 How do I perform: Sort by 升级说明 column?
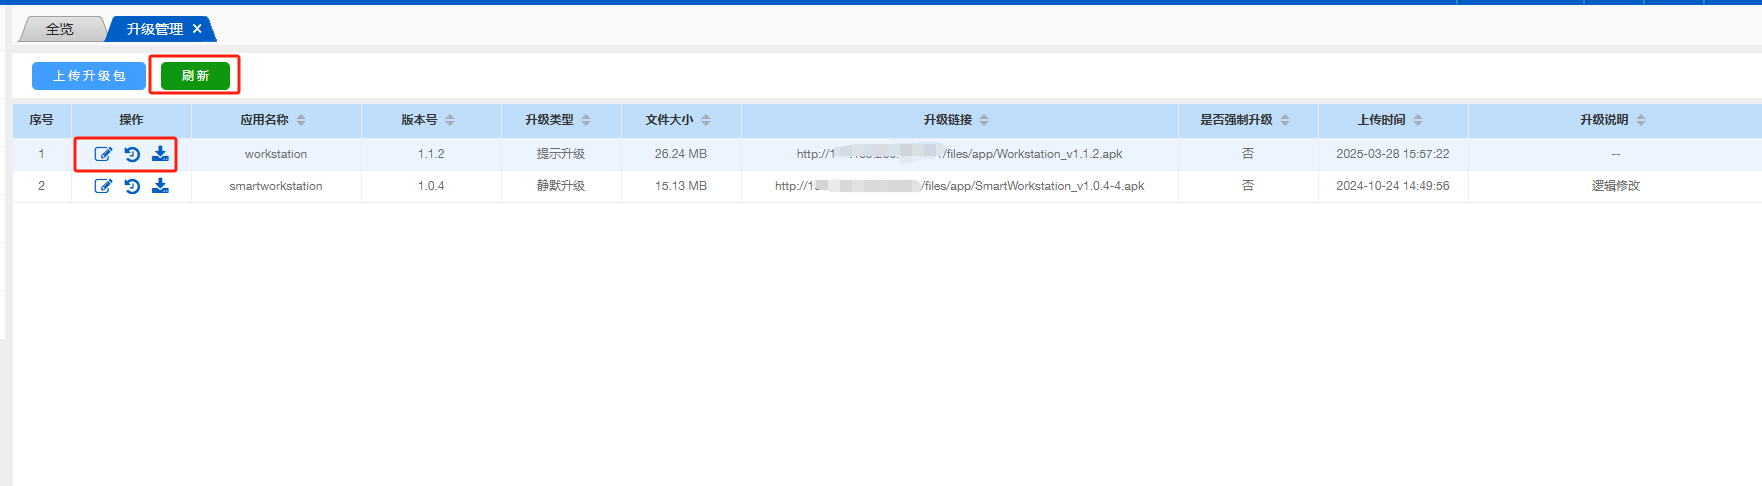[1641, 120]
